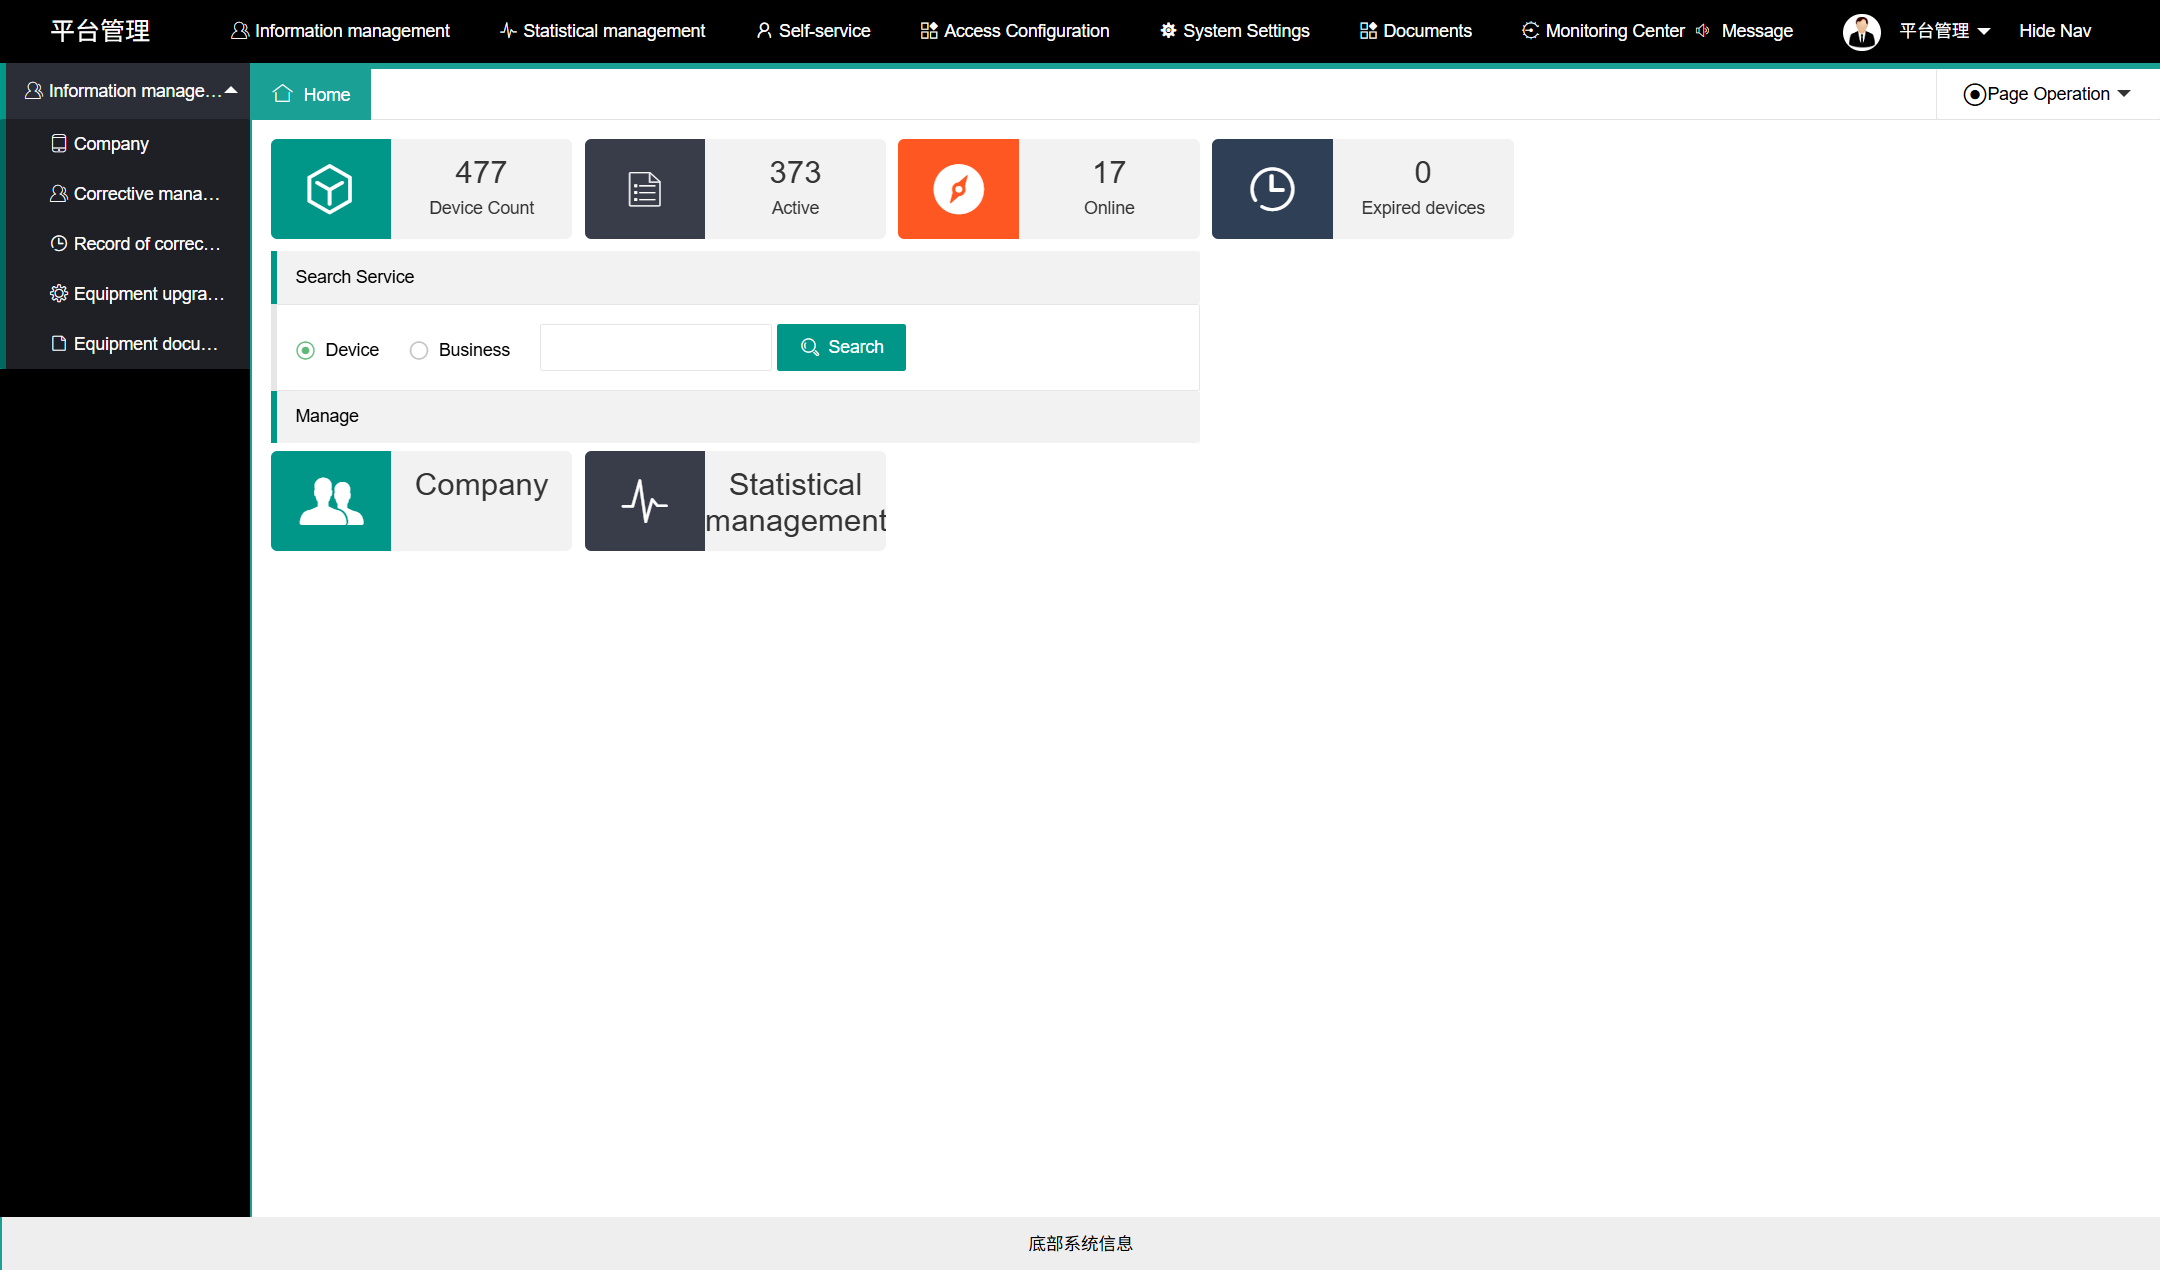Click the gear icon in System Settings
The image size is (2160, 1270).
click(1168, 31)
